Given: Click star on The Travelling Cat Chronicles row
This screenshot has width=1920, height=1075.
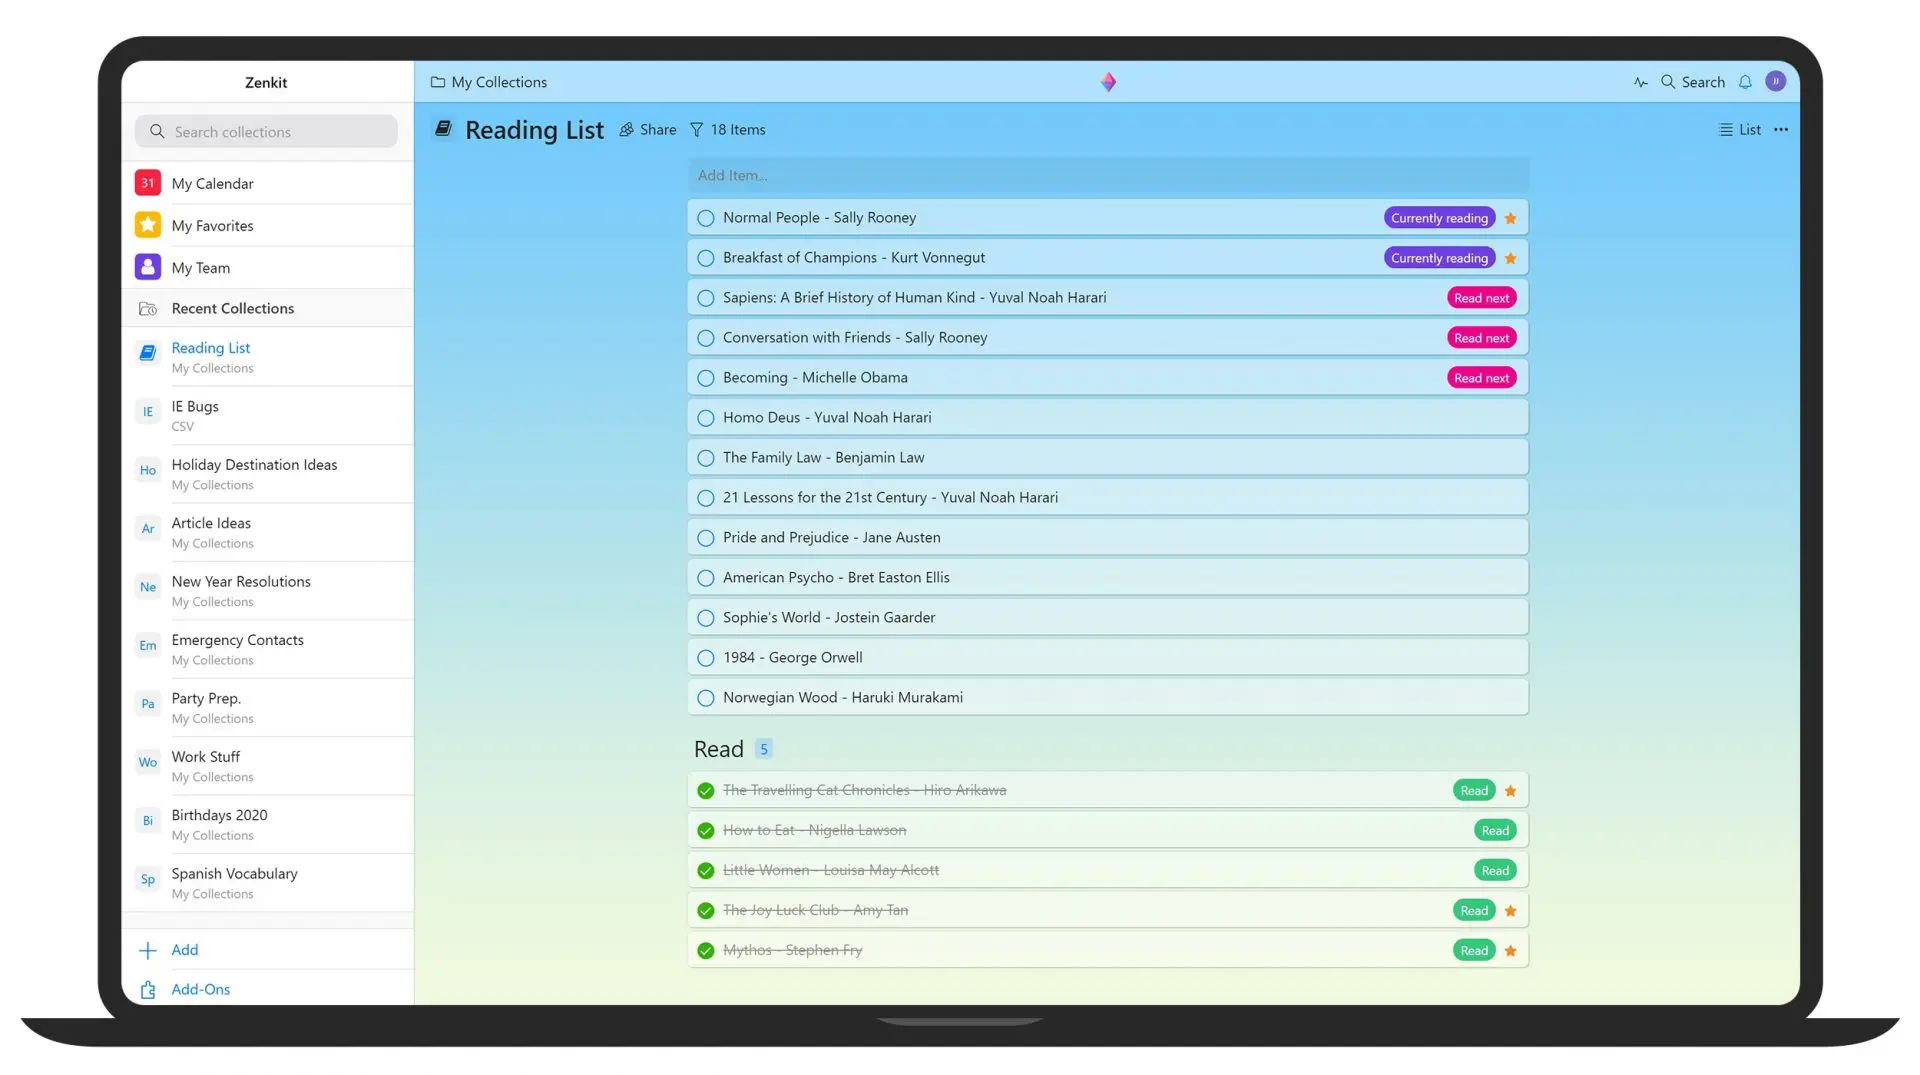Looking at the screenshot, I should tap(1510, 791).
